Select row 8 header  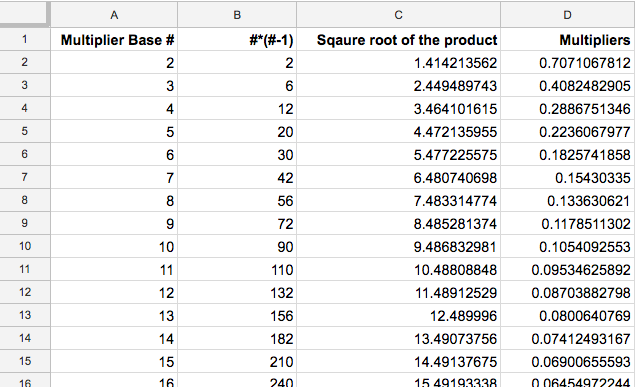(25, 200)
